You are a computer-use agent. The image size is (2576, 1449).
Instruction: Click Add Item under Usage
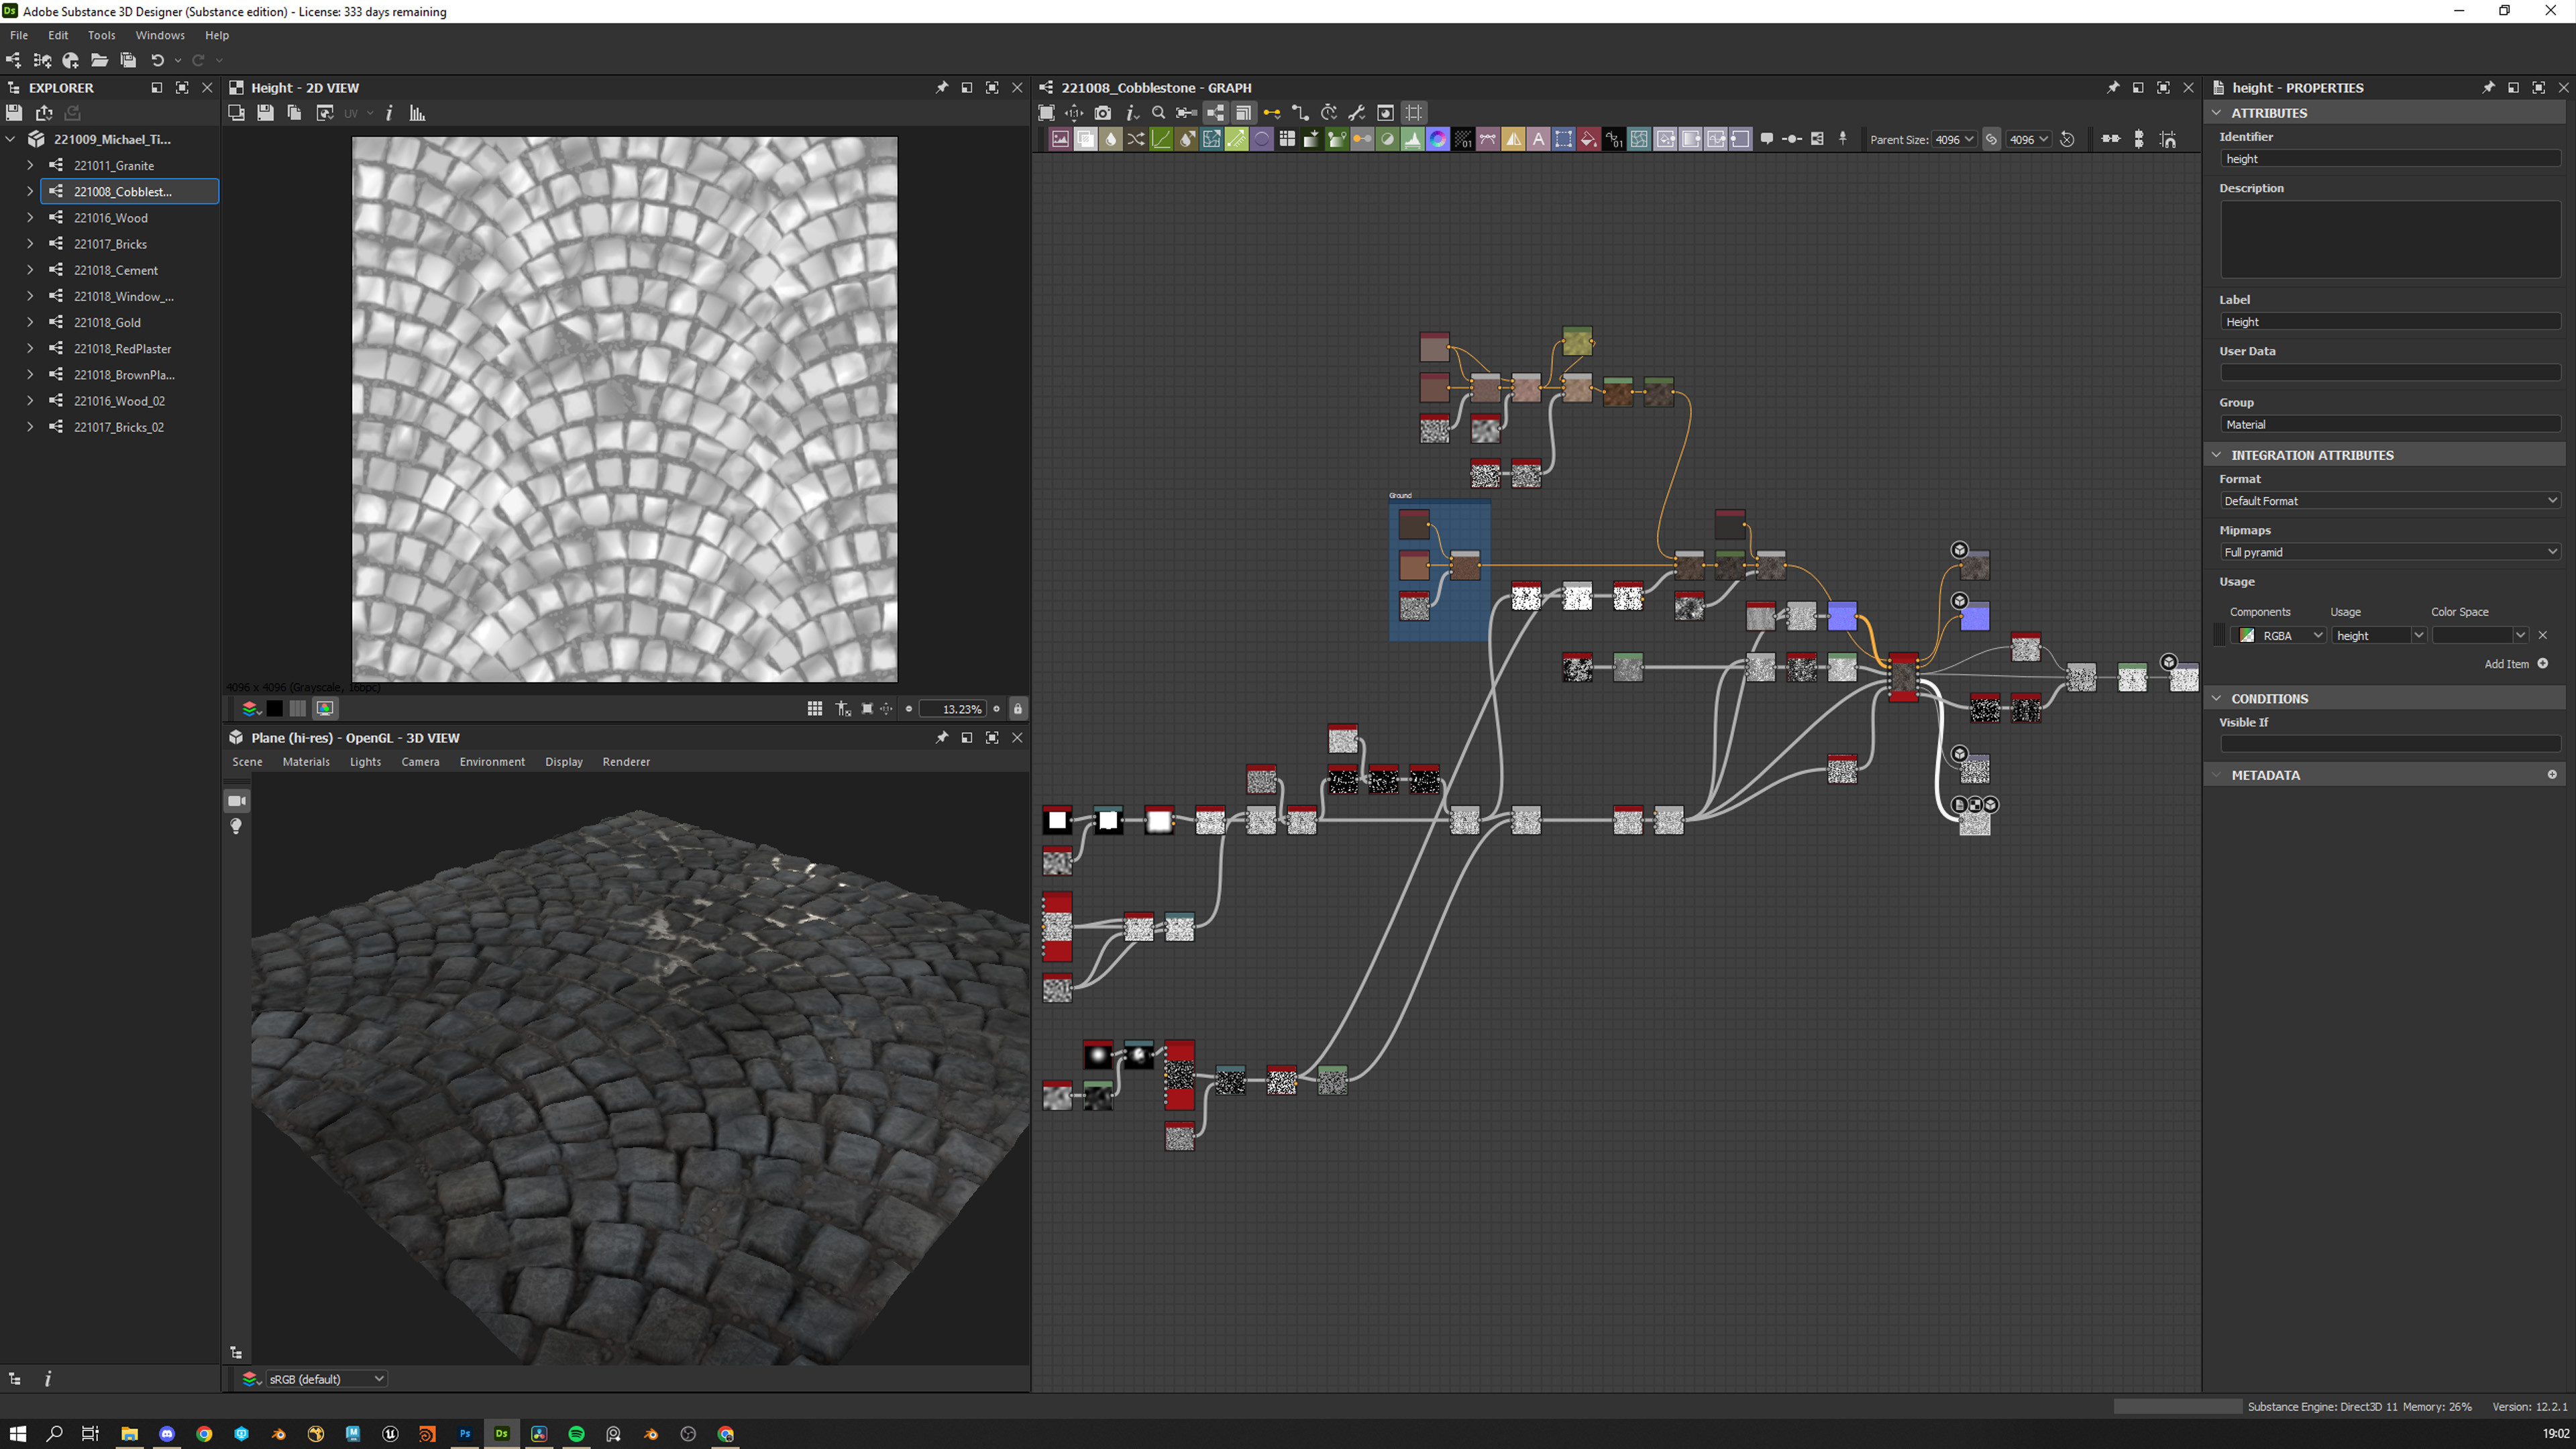(2515, 664)
